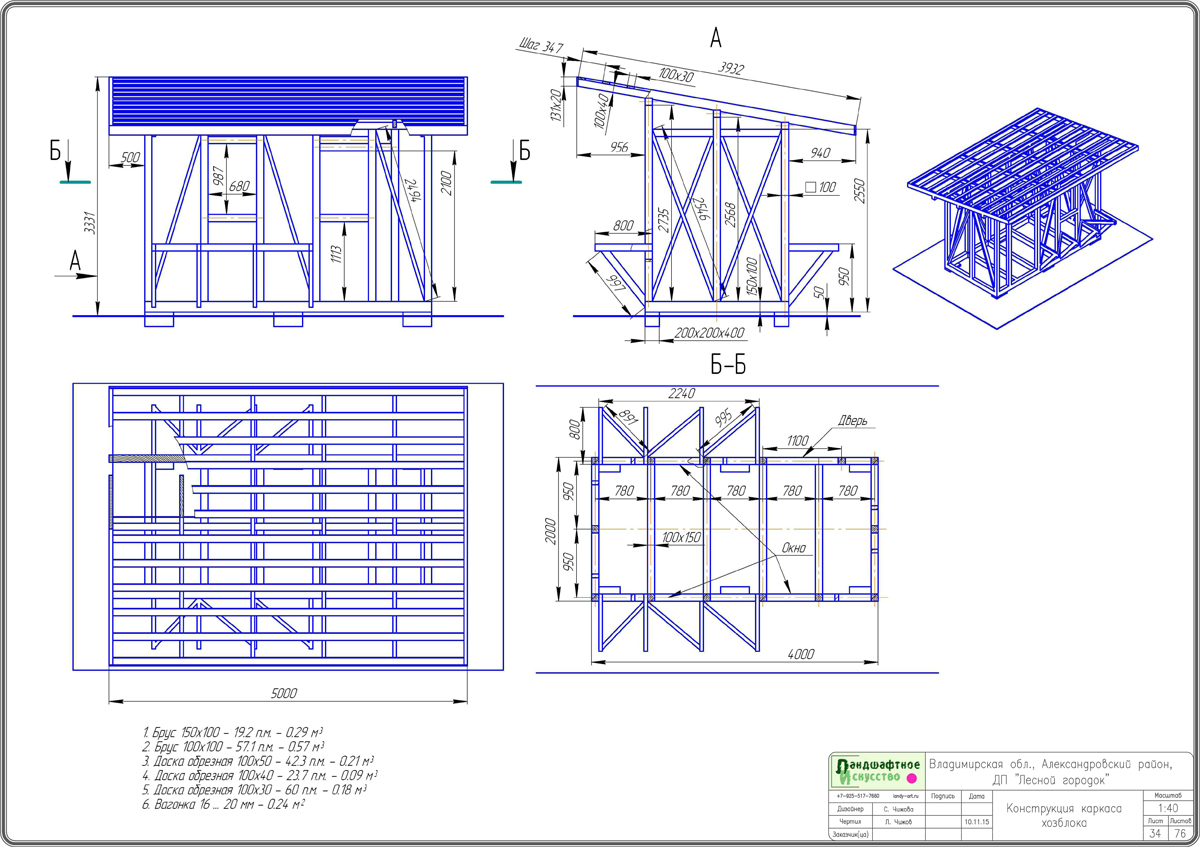Click the Дата column header
The image size is (1200, 847).
[x=977, y=796]
